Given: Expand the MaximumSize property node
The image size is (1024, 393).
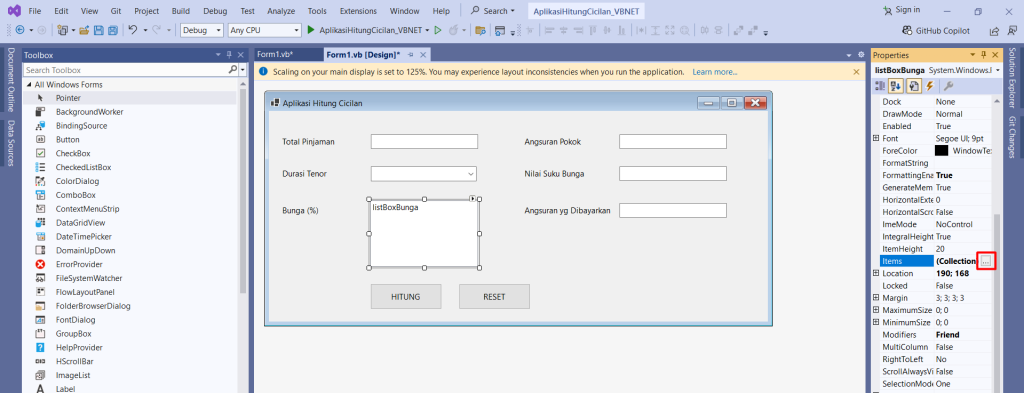Looking at the screenshot, I should point(876,310).
